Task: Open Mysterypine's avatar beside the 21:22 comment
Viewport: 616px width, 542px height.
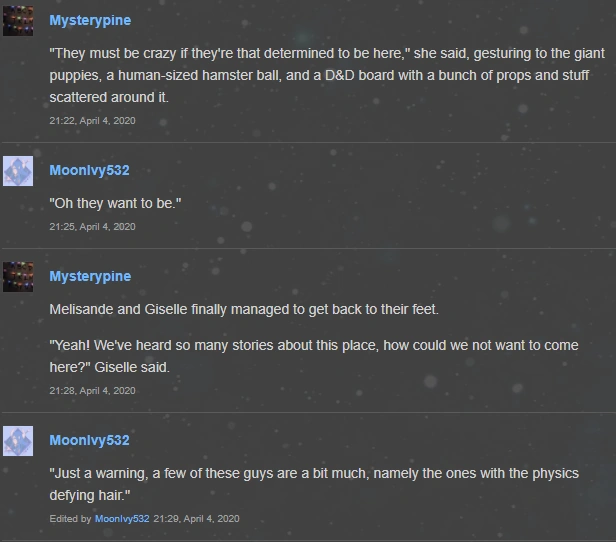Action: tap(18, 21)
